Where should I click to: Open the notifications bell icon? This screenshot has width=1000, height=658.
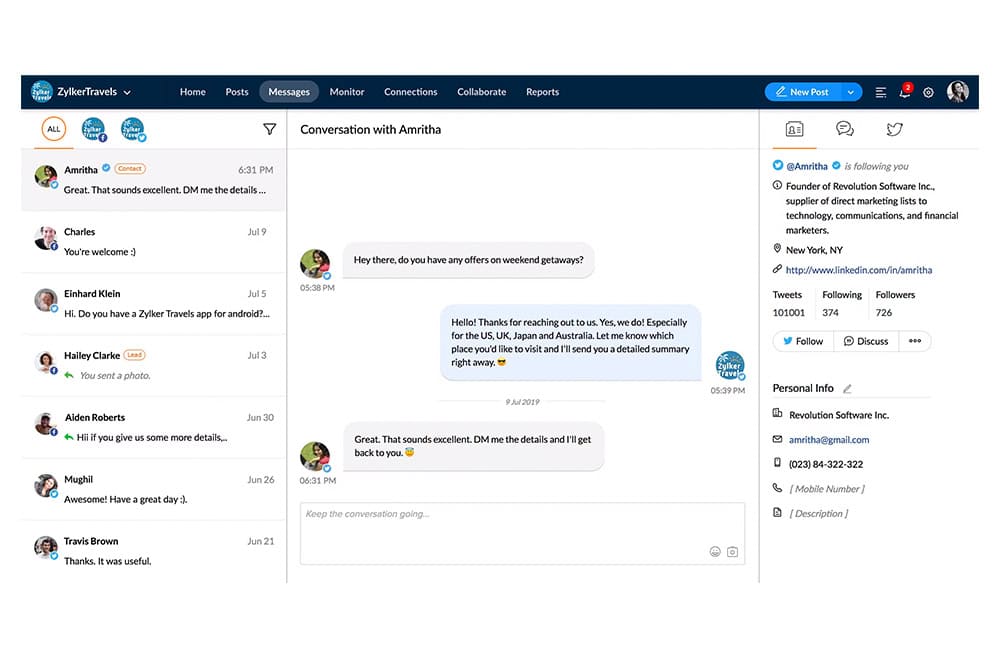[905, 92]
